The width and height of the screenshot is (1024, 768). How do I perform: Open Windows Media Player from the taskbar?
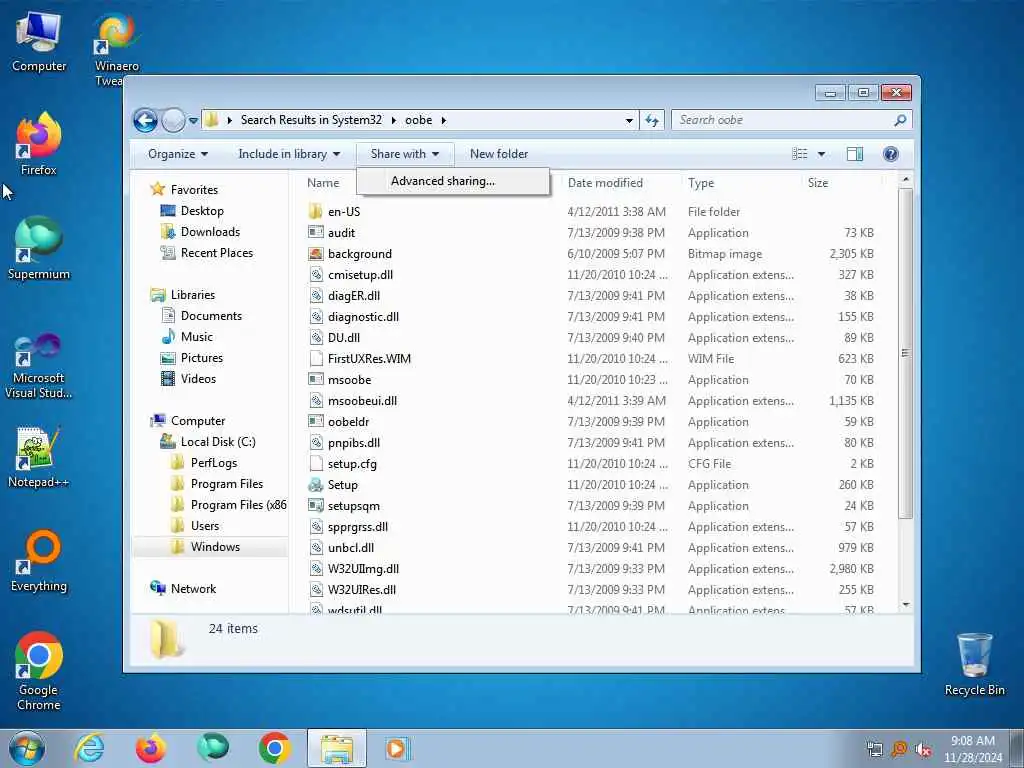396,748
